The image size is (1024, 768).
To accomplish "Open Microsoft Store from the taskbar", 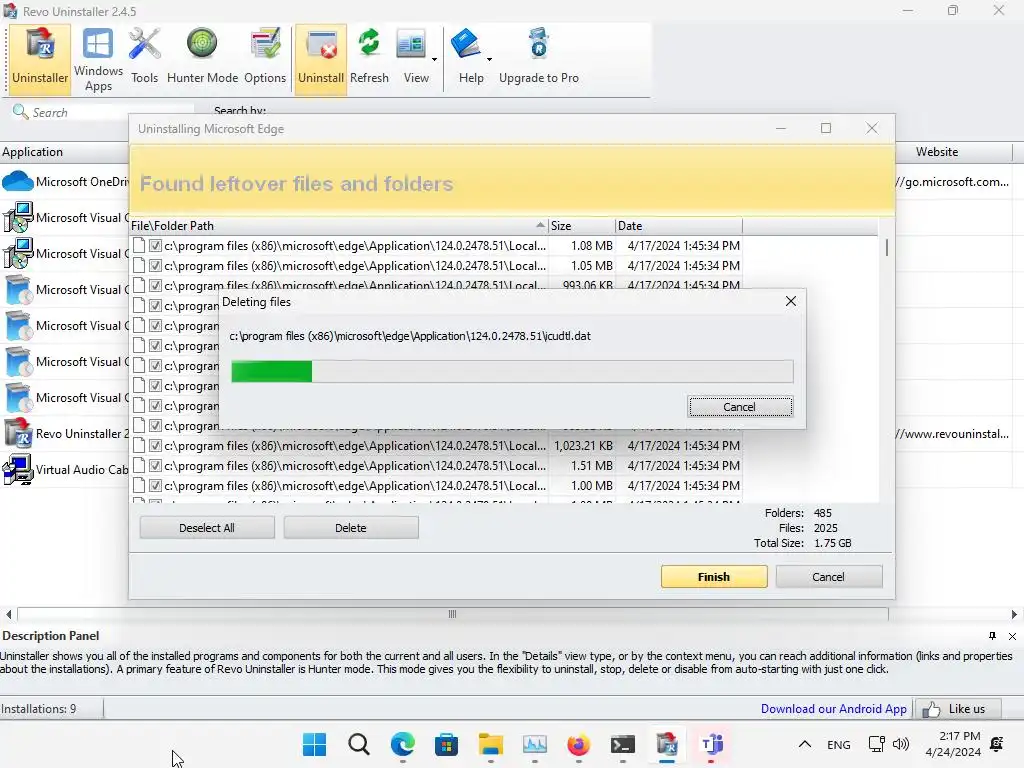I will pyautogui.click(x=447, y=744).
